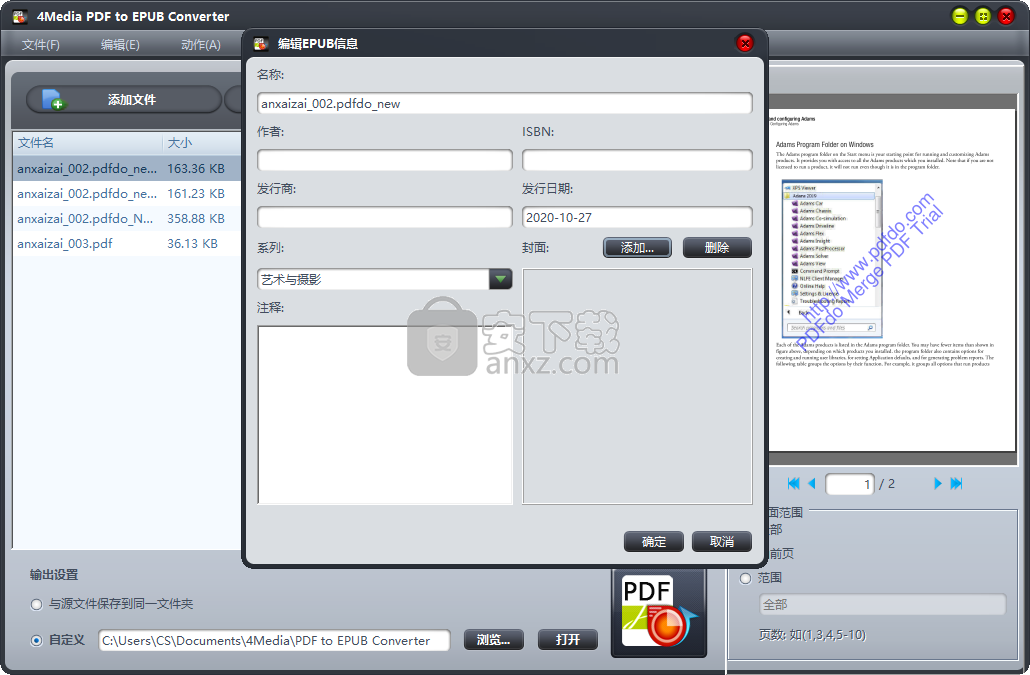This screenshot has width=1030, height=675.
Task: Close the main application window
Action: pyautogui.click(x=1006, y=16)
